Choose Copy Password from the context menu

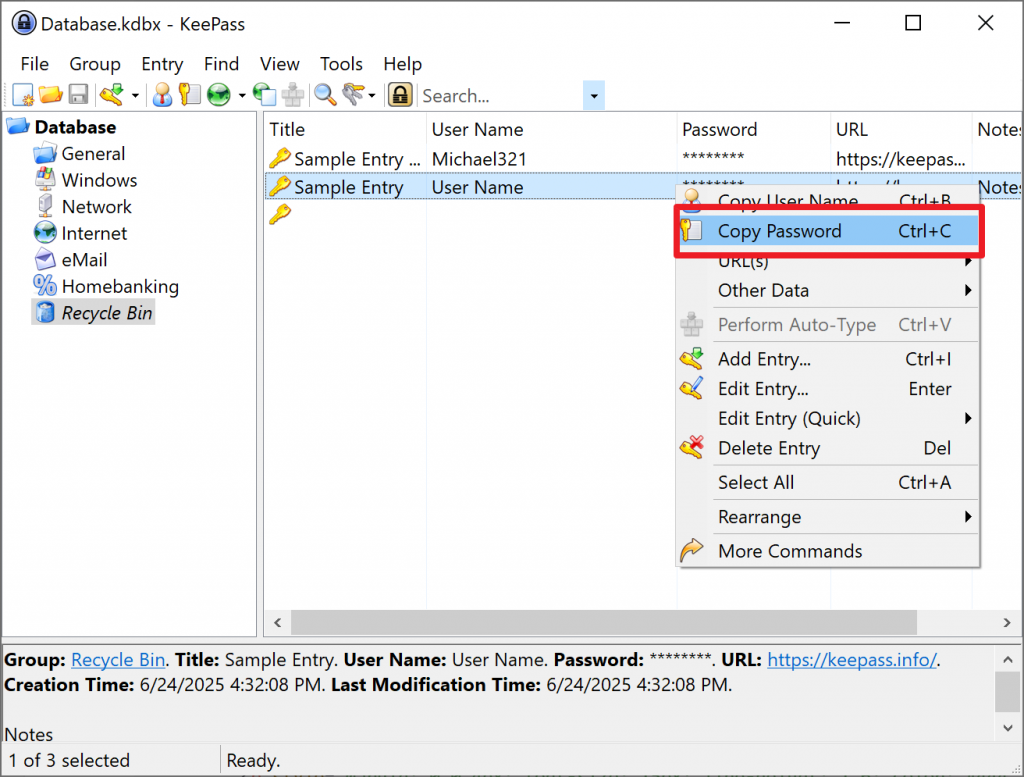coord(828,231)
